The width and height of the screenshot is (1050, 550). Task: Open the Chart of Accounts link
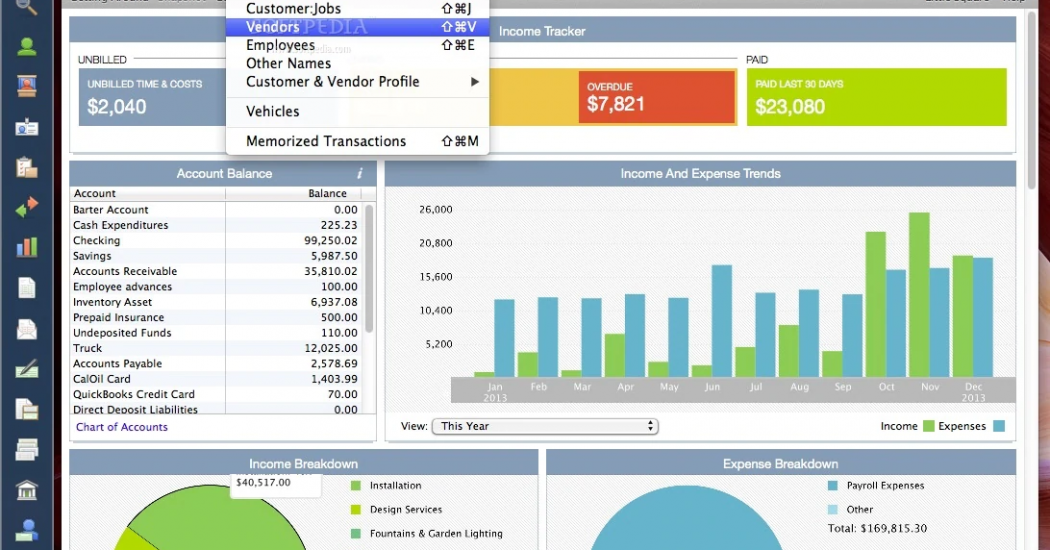[122, 427]
